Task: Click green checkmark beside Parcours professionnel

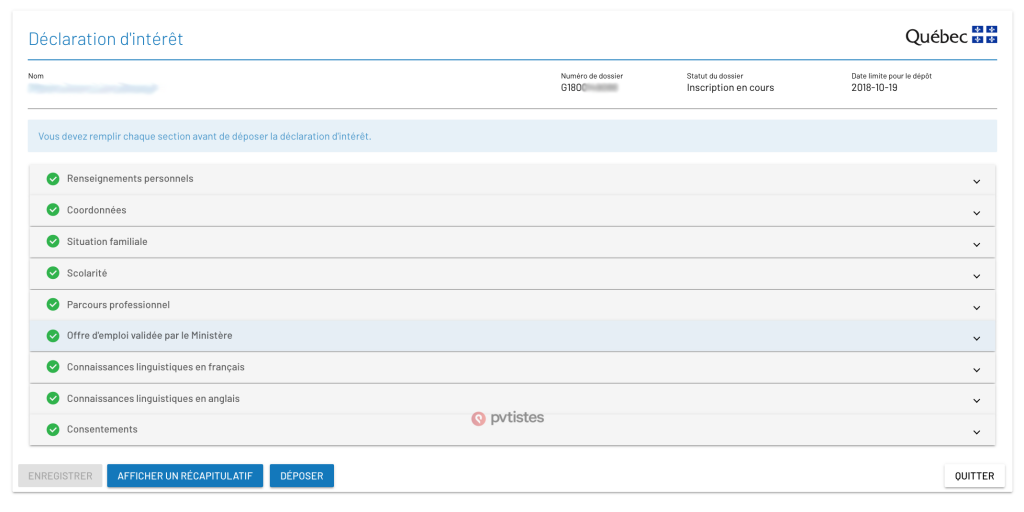Action: [53, 305]
